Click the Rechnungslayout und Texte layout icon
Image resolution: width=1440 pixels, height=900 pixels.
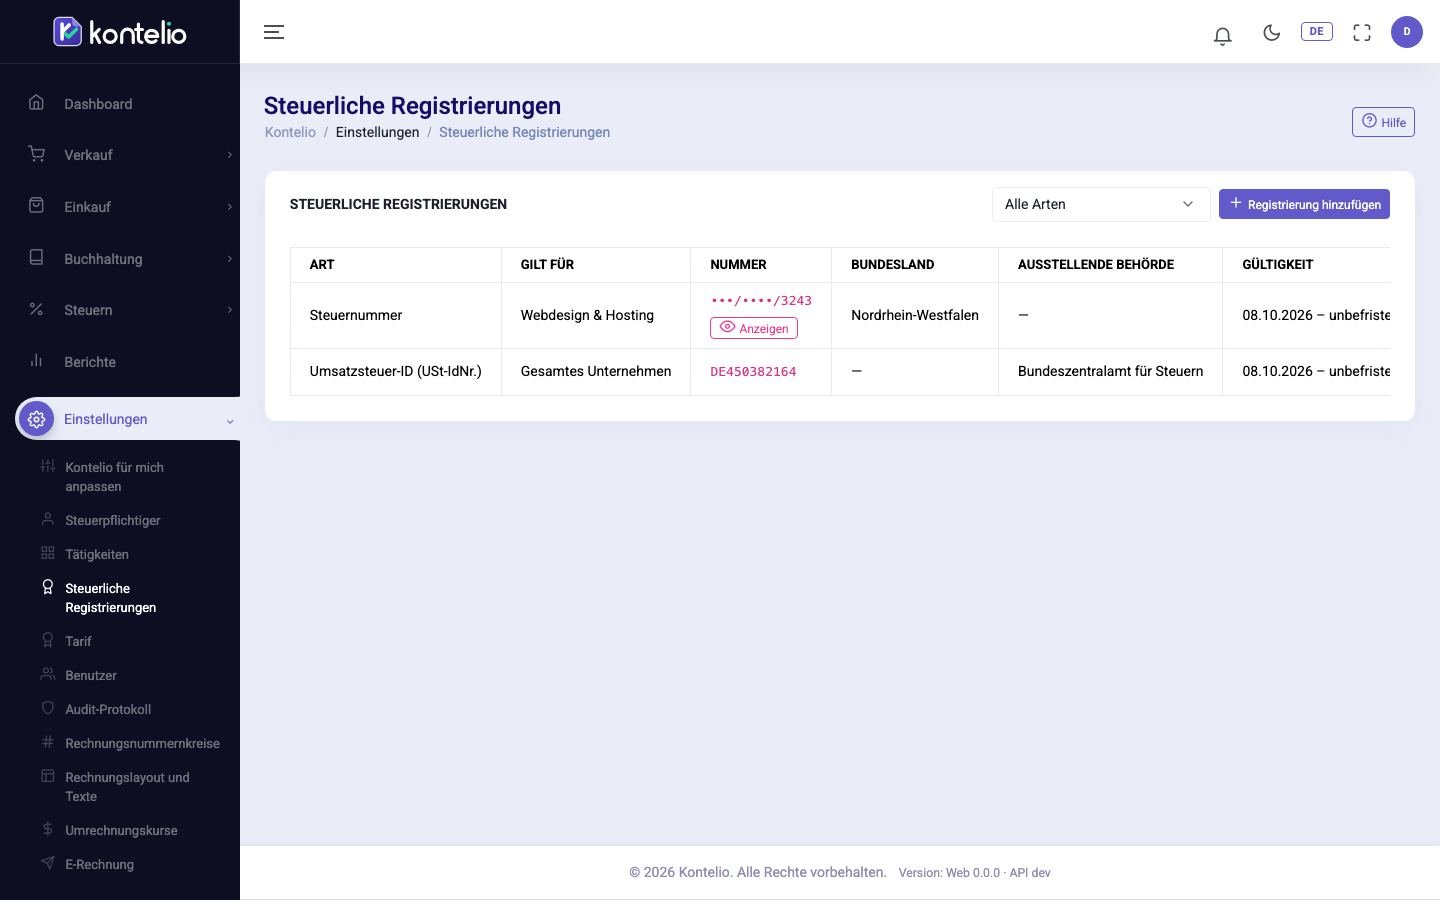pos(47,776)
